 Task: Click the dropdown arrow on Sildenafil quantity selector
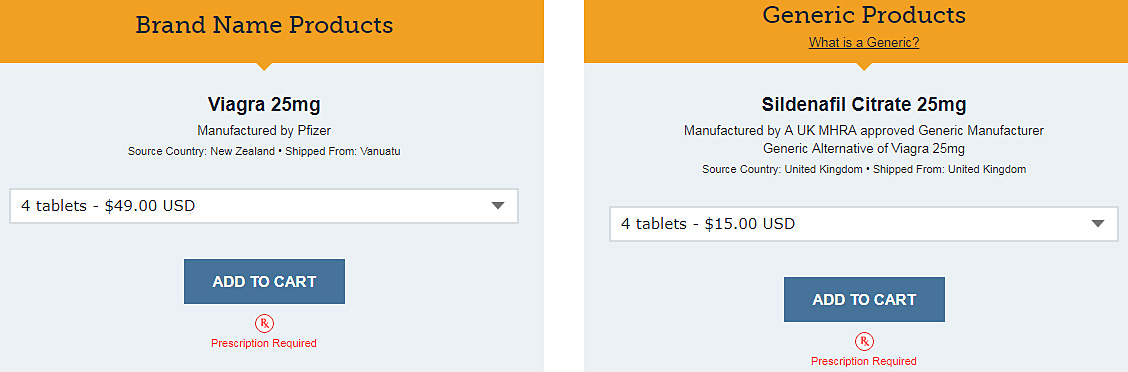1098,224
